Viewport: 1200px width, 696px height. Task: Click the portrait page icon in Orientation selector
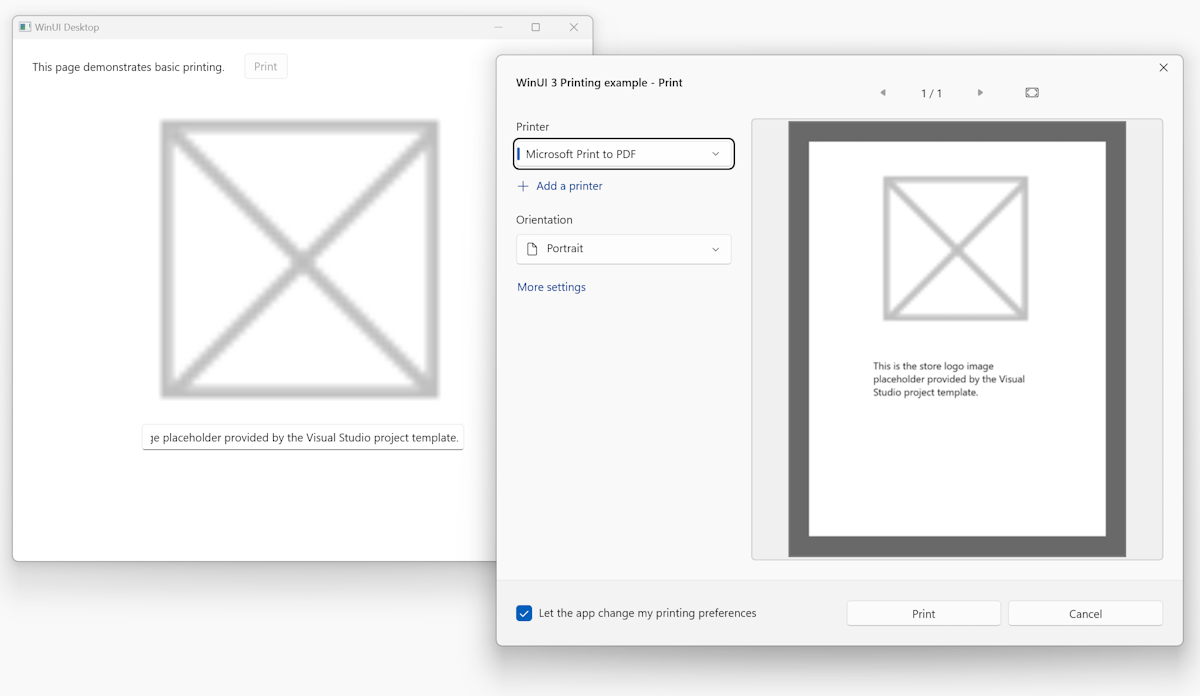coord(532,248)
